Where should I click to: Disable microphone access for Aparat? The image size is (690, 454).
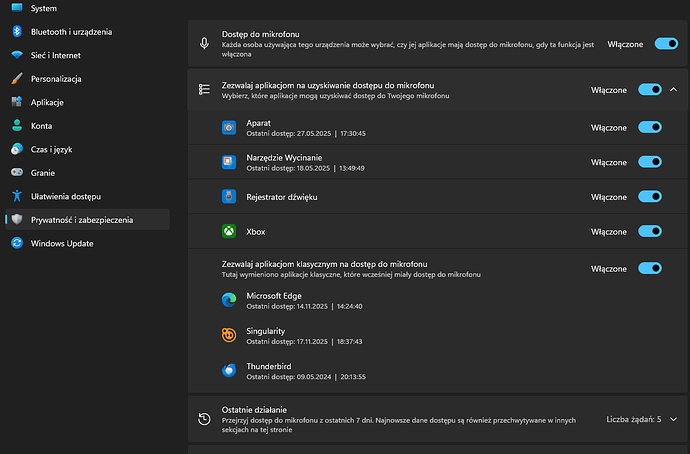[649, 127]
